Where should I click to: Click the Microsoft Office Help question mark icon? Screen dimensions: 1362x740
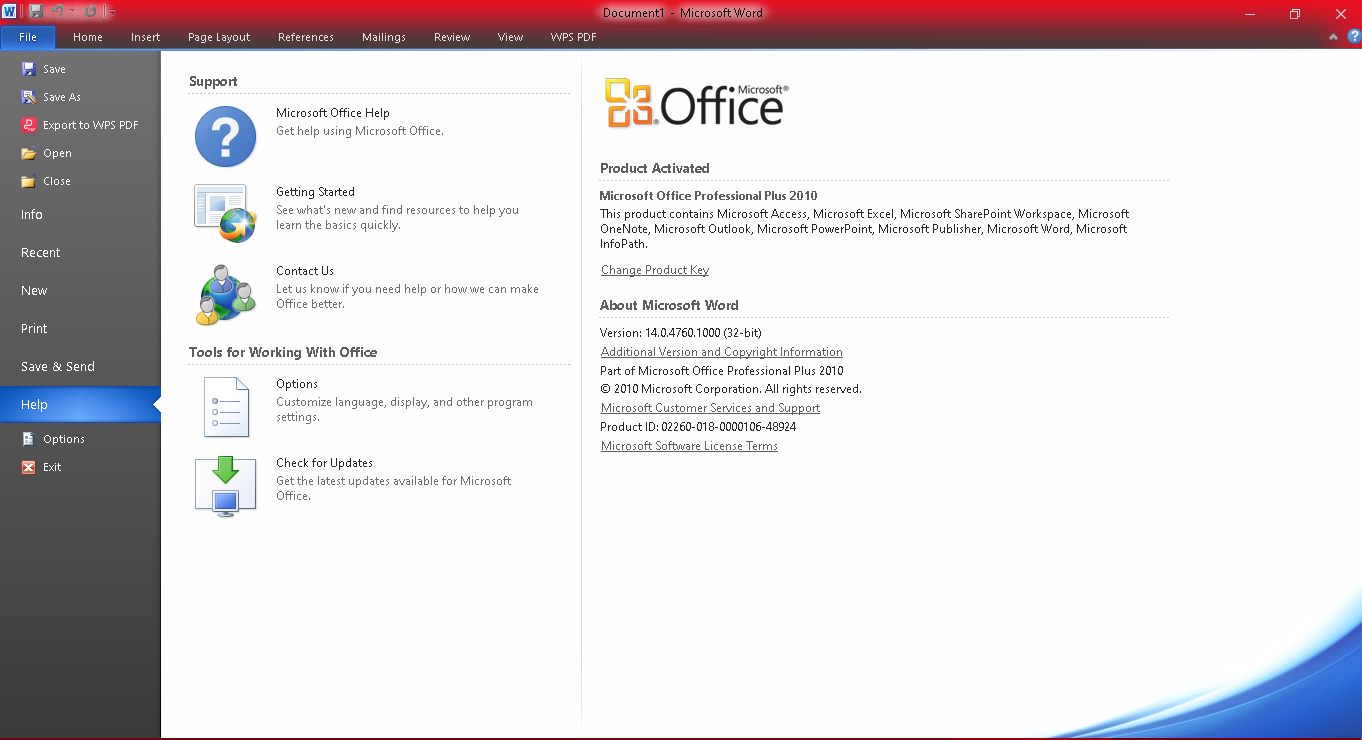[x=225, y=137]
